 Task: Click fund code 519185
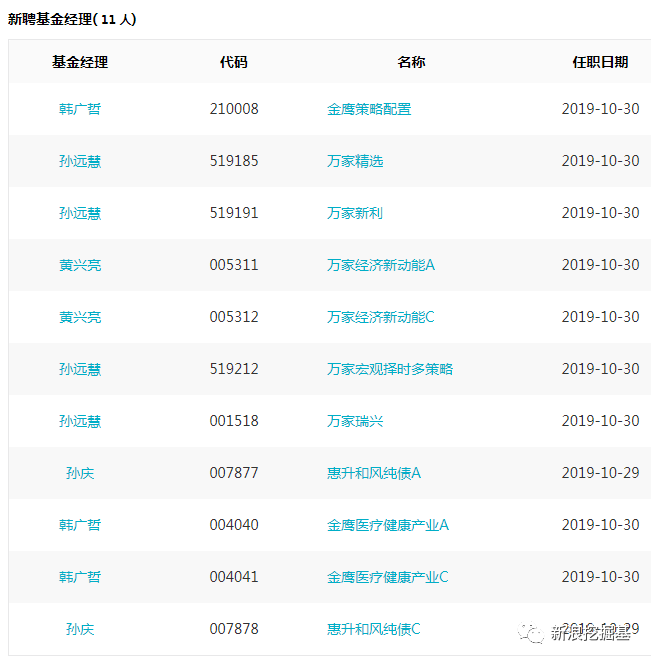(234, 161)
